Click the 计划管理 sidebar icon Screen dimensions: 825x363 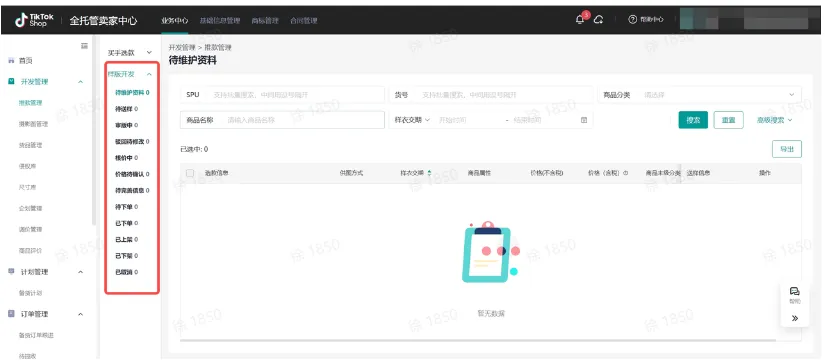[x=11, y=271]
